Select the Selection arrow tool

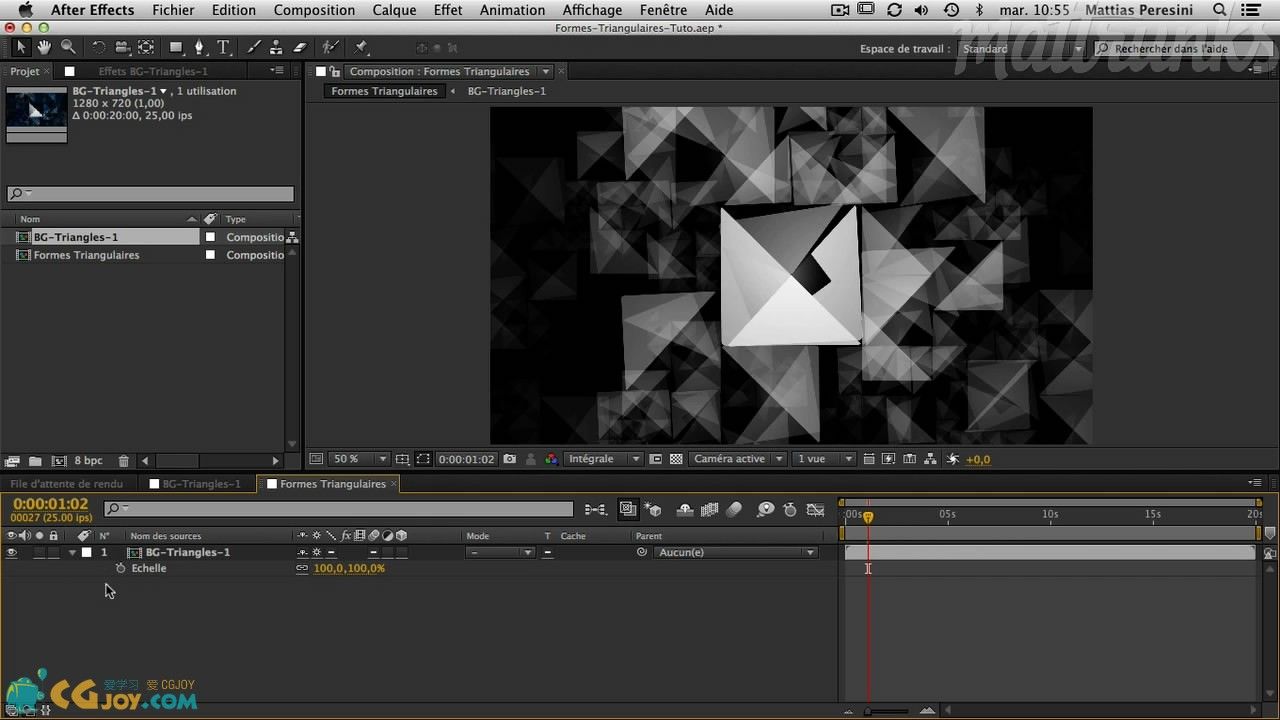21,48
